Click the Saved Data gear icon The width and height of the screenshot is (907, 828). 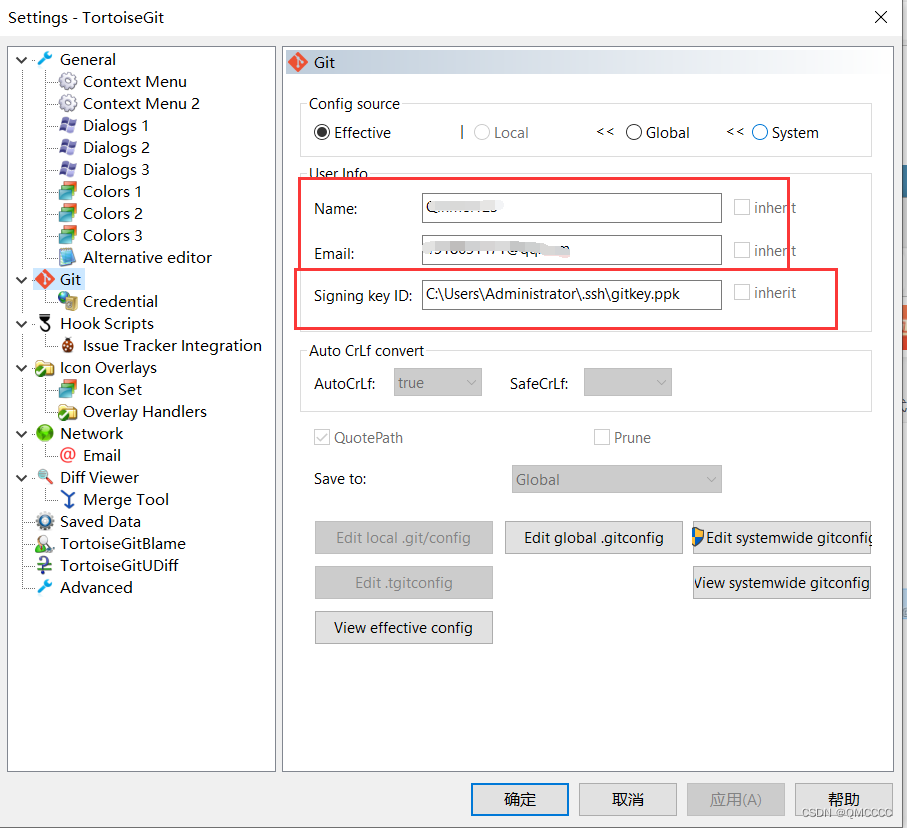tap(45, 521)
